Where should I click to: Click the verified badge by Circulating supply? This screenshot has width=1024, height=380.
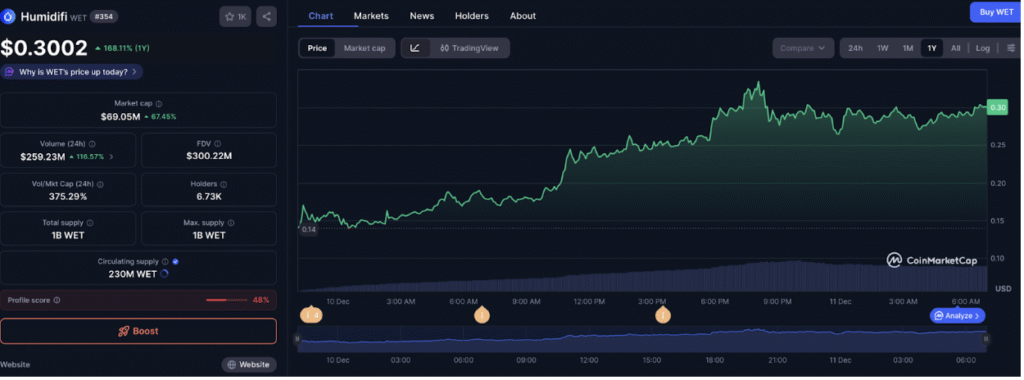(x=175, y=262)
